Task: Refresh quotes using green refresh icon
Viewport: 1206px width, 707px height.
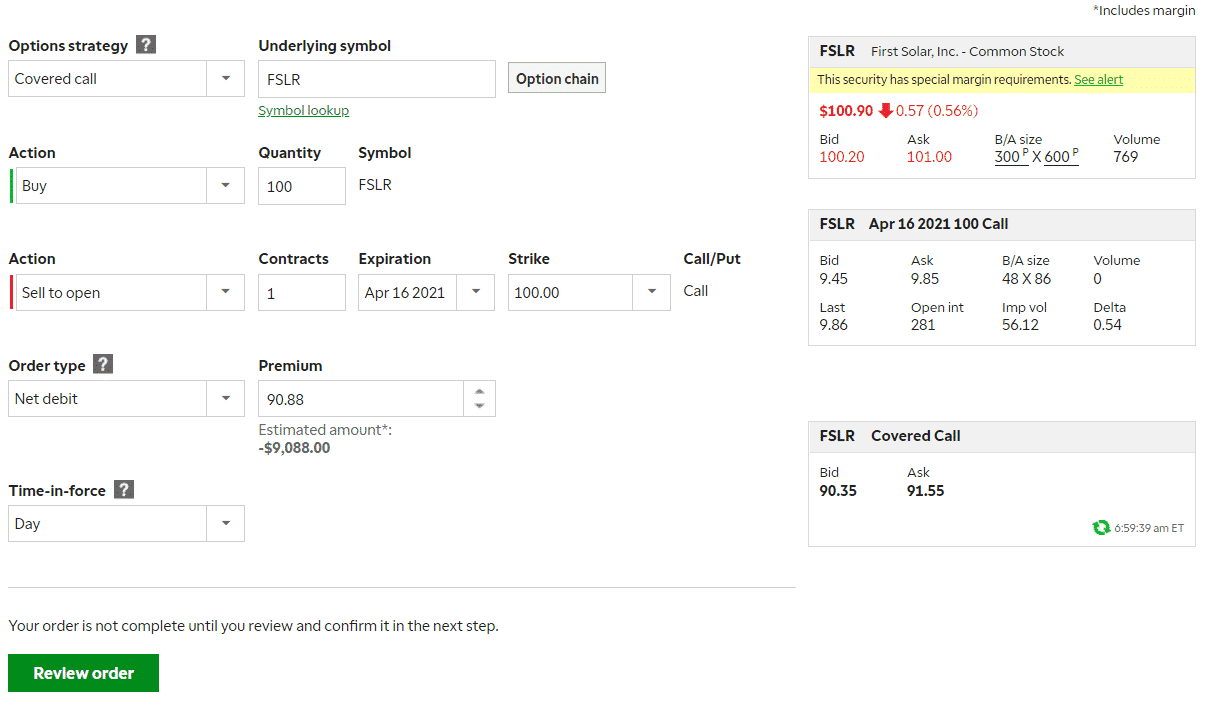Action: [1101, 528]
